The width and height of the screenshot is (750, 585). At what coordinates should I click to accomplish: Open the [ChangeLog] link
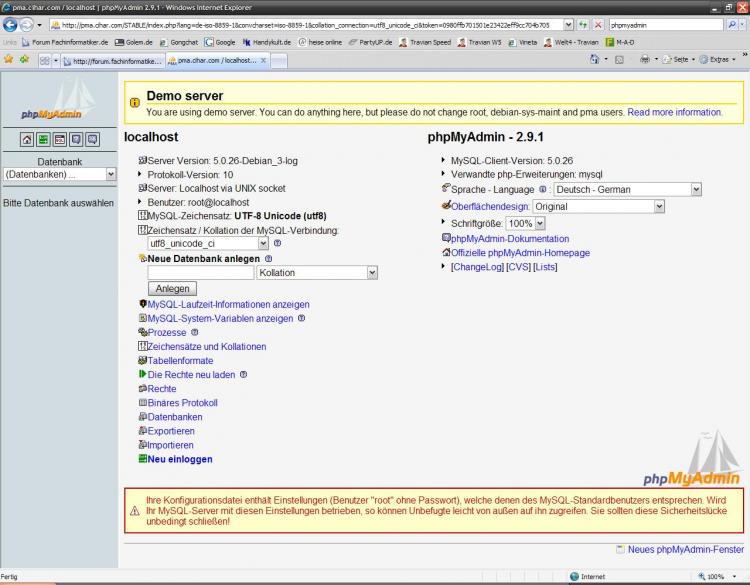tap(477, 266)
